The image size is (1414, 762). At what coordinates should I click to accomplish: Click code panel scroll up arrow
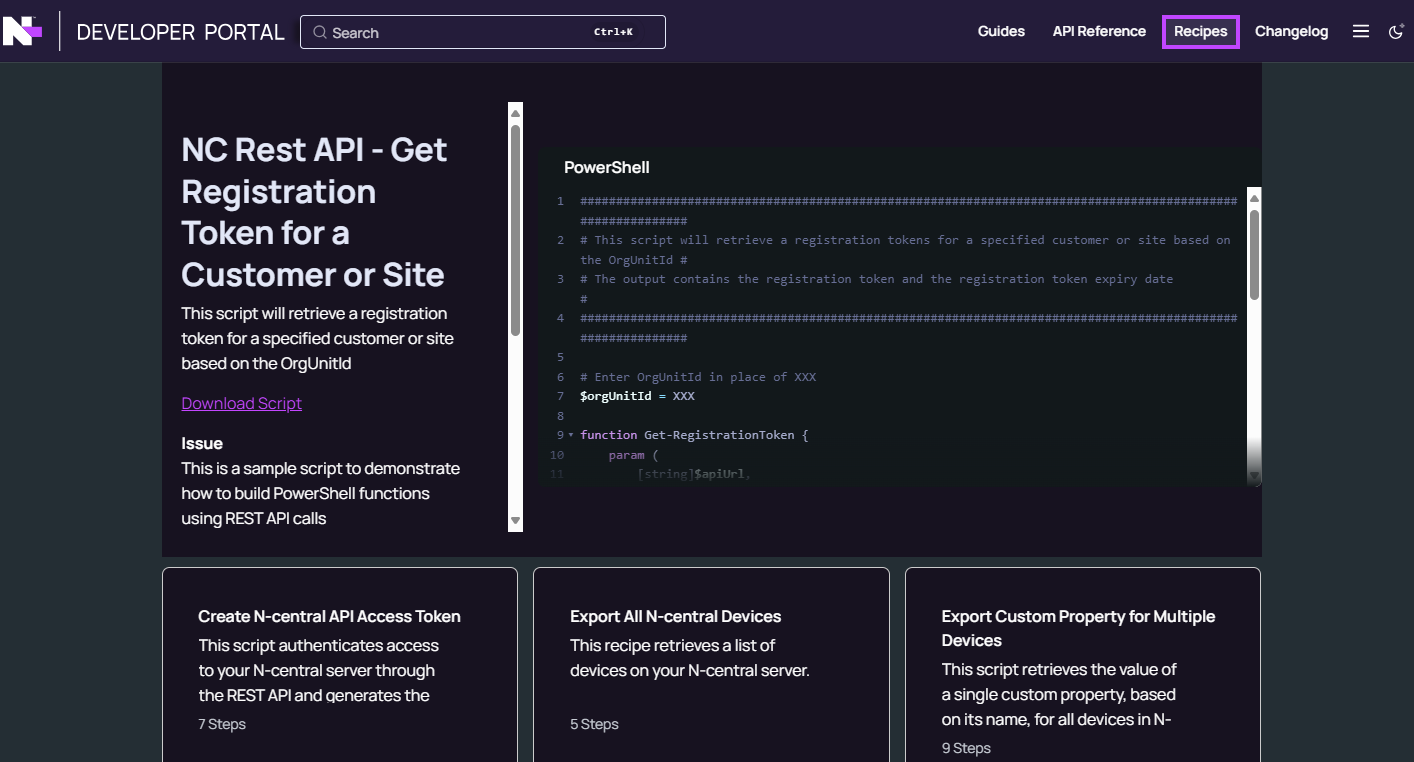point(1254,197)
